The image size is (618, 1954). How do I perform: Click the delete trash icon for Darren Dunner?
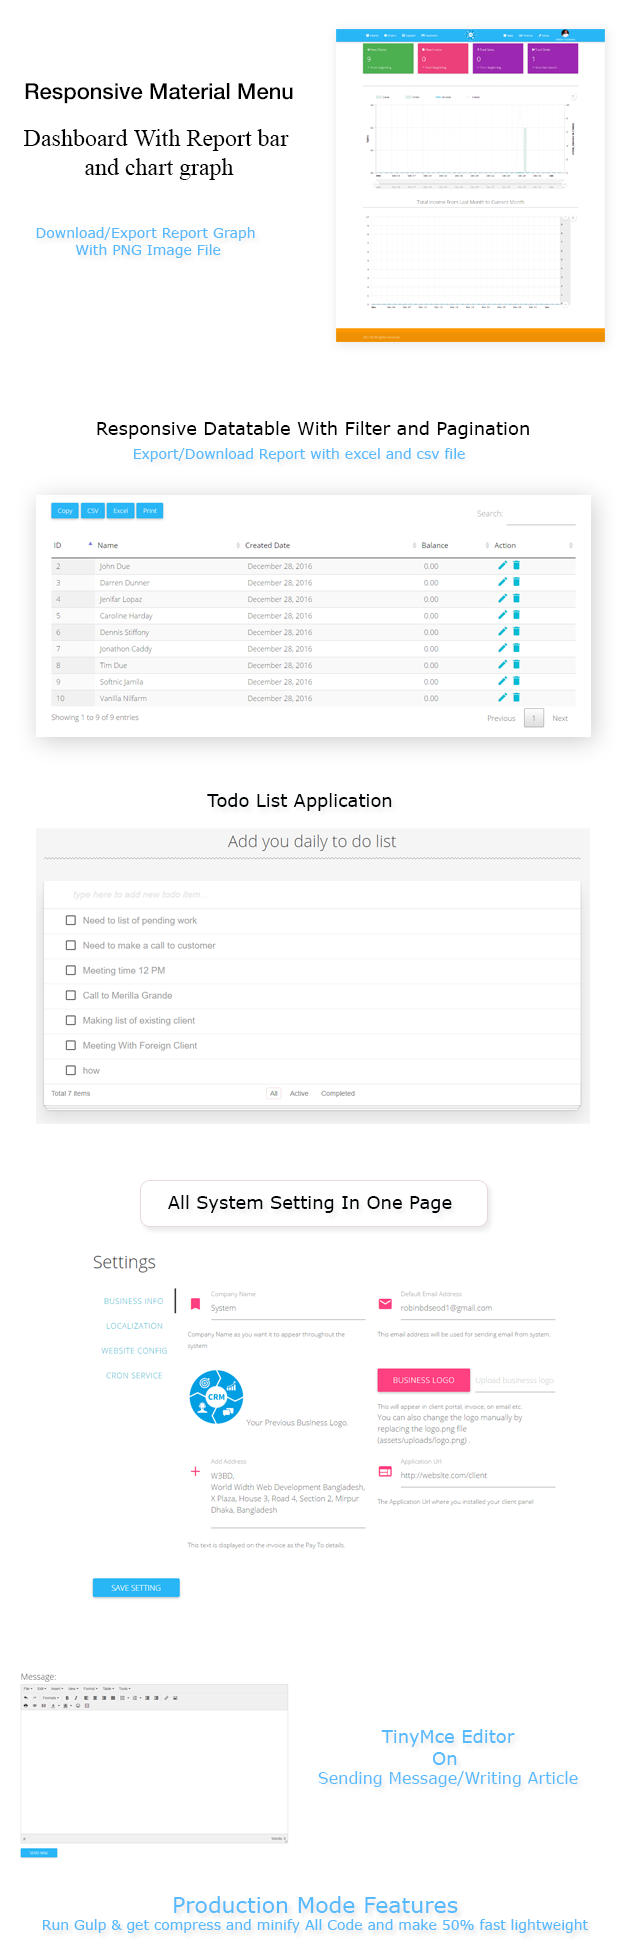coord(517,582)
